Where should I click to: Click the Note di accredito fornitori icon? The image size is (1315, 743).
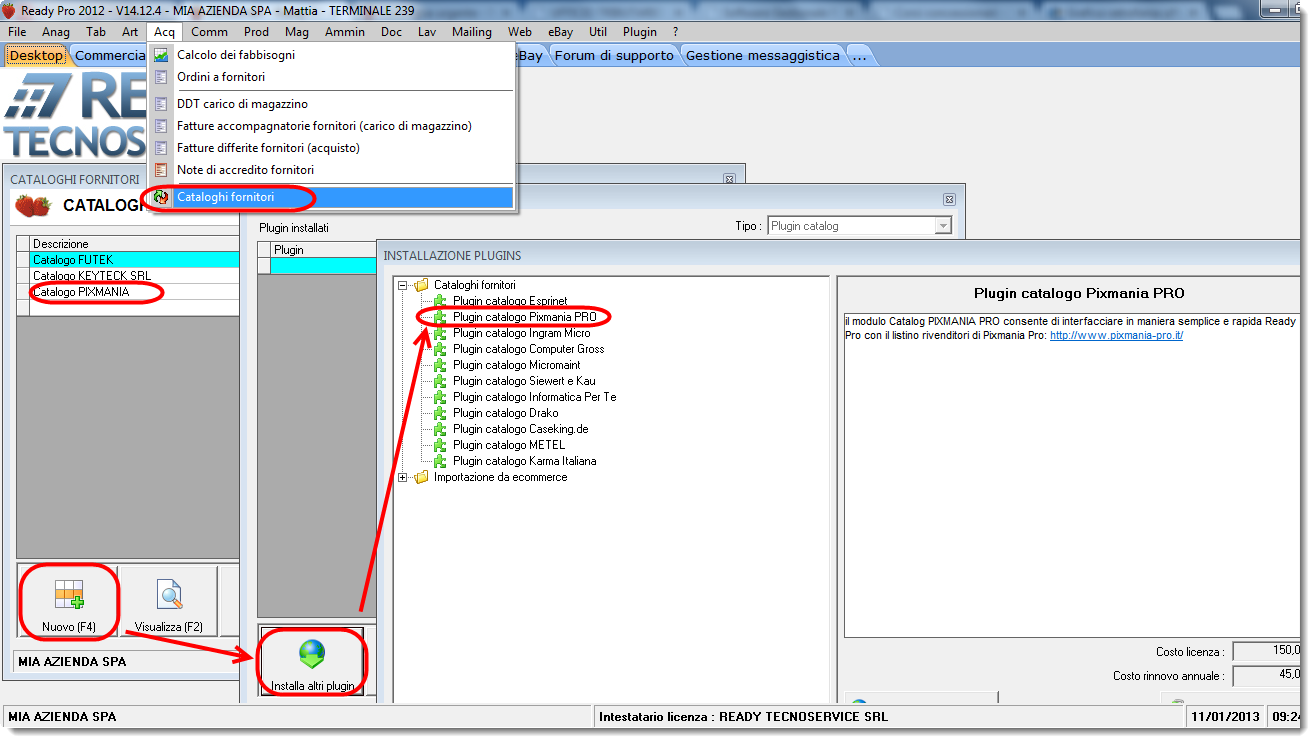[x=161, y=170]
